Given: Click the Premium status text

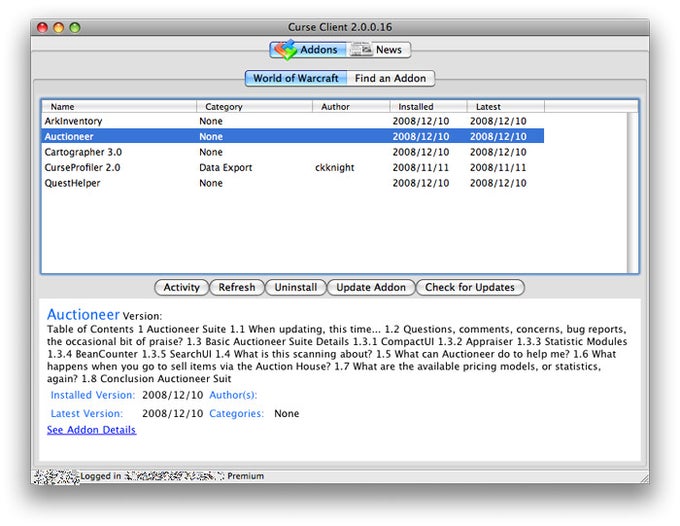Looking at the screenshot, I should 245,476.
